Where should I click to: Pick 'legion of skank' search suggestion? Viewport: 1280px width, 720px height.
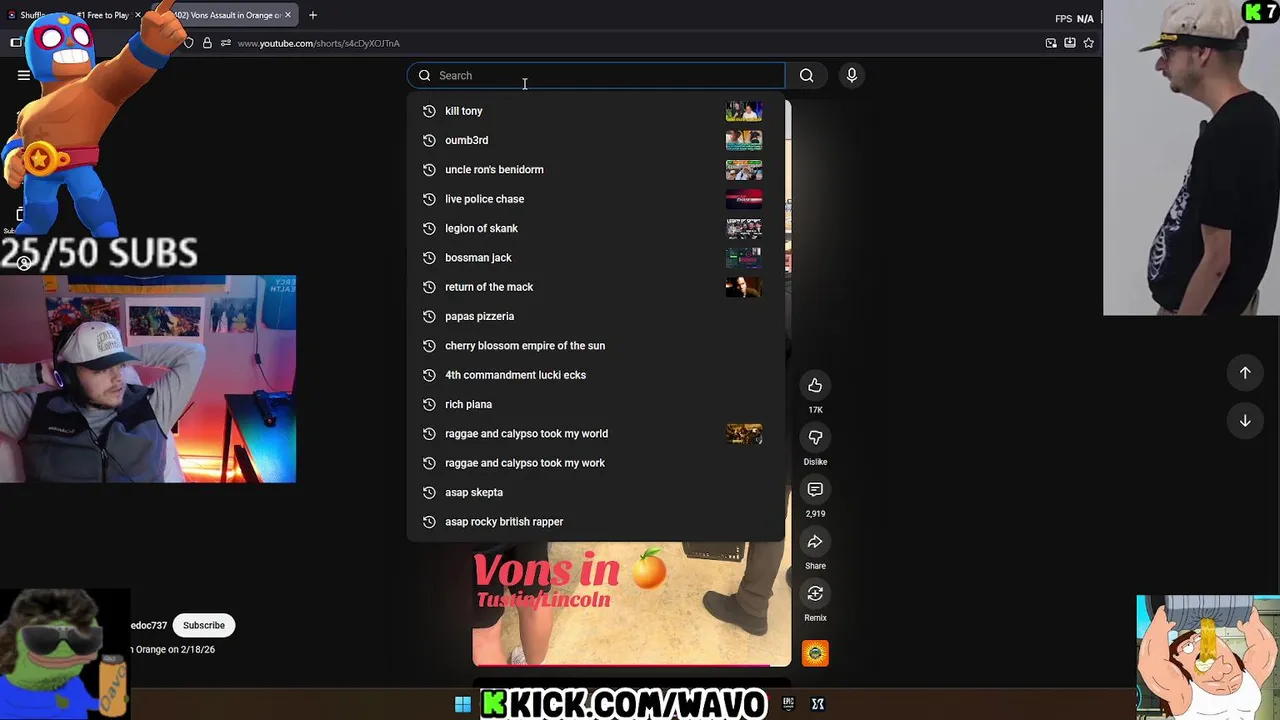(x=596, y=228)
